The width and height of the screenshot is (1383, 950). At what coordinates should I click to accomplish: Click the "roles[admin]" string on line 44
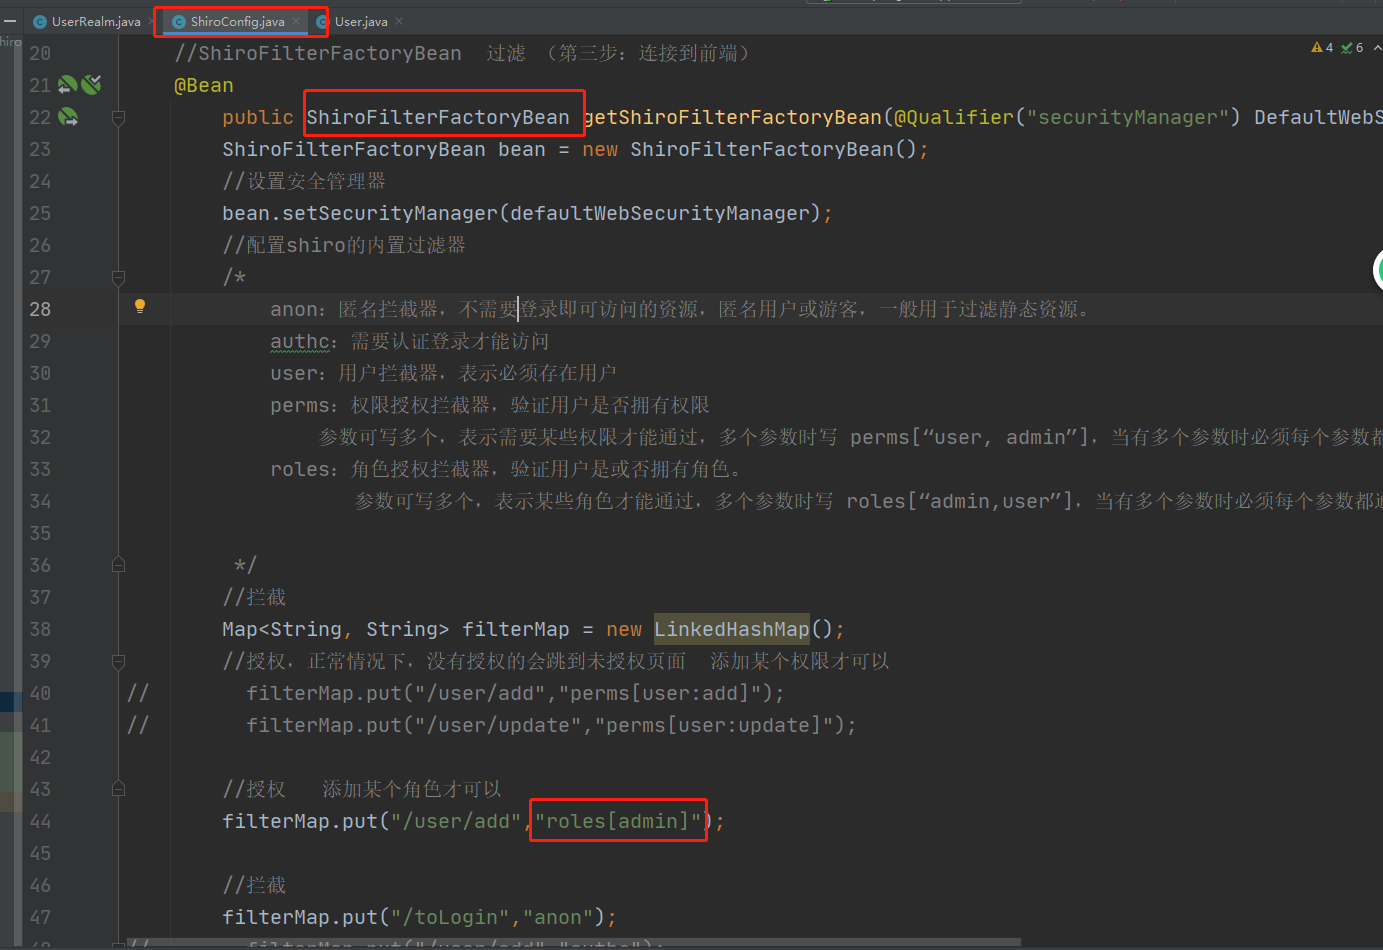tap(618, 821)
